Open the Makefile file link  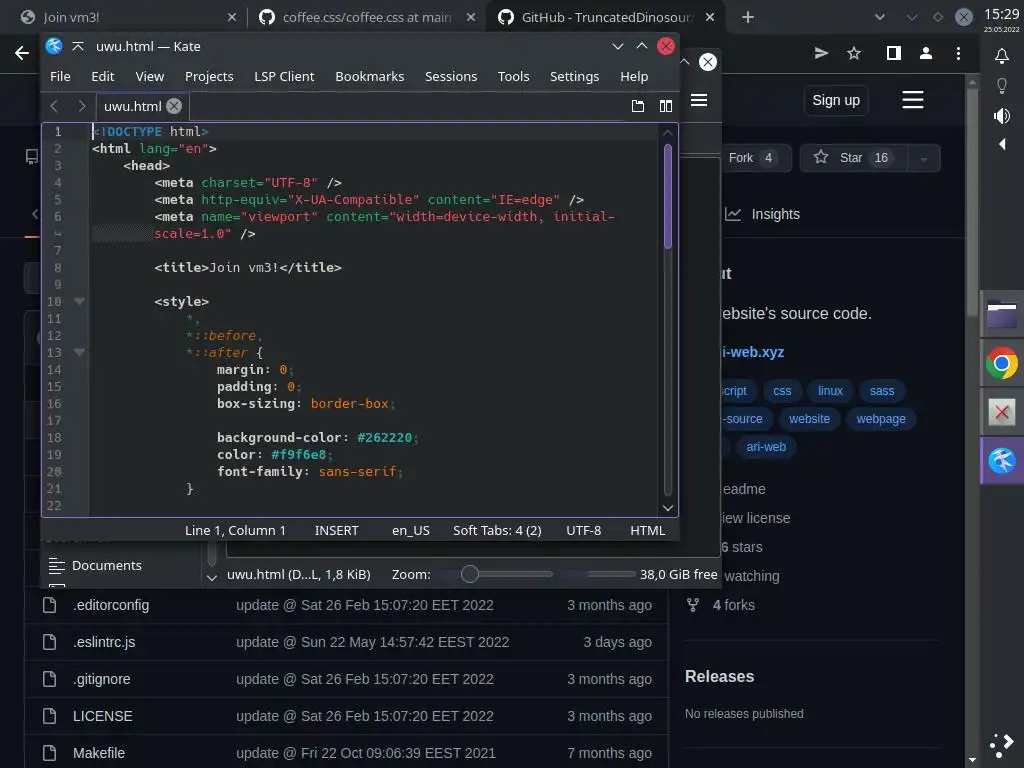point(99,753)
